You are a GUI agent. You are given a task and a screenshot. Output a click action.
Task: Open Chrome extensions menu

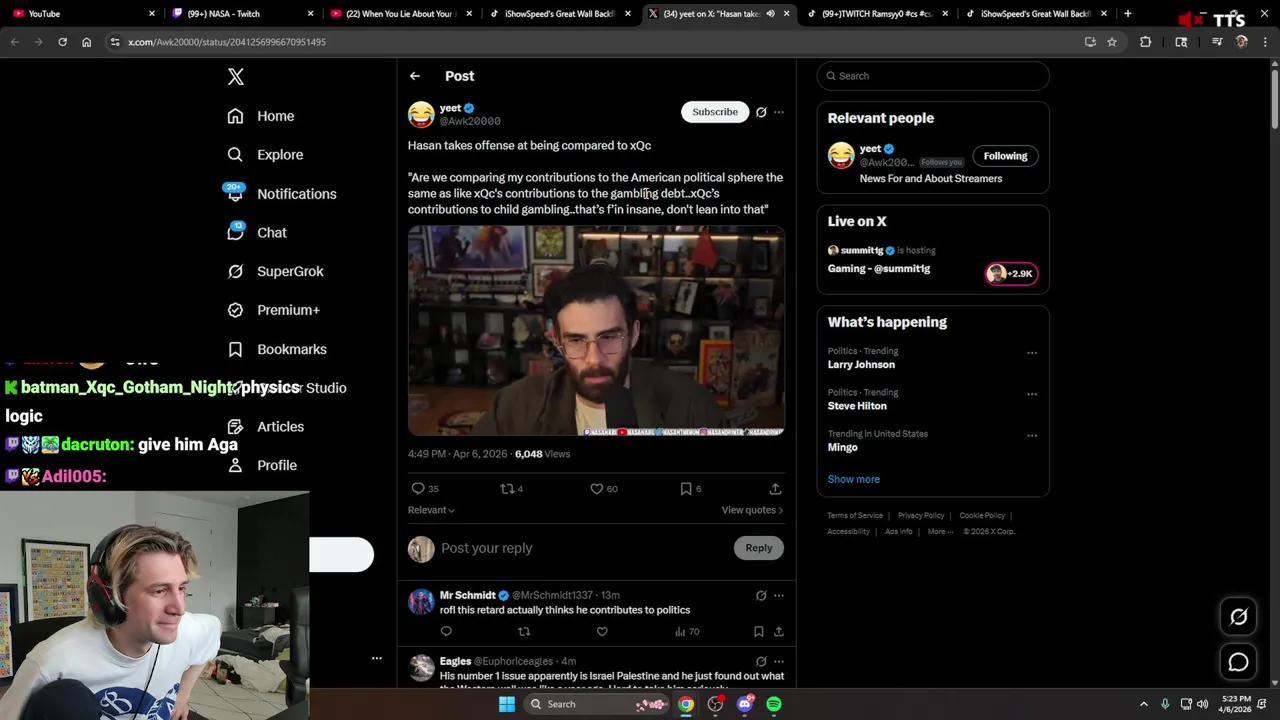click(x=1146, y=42)
